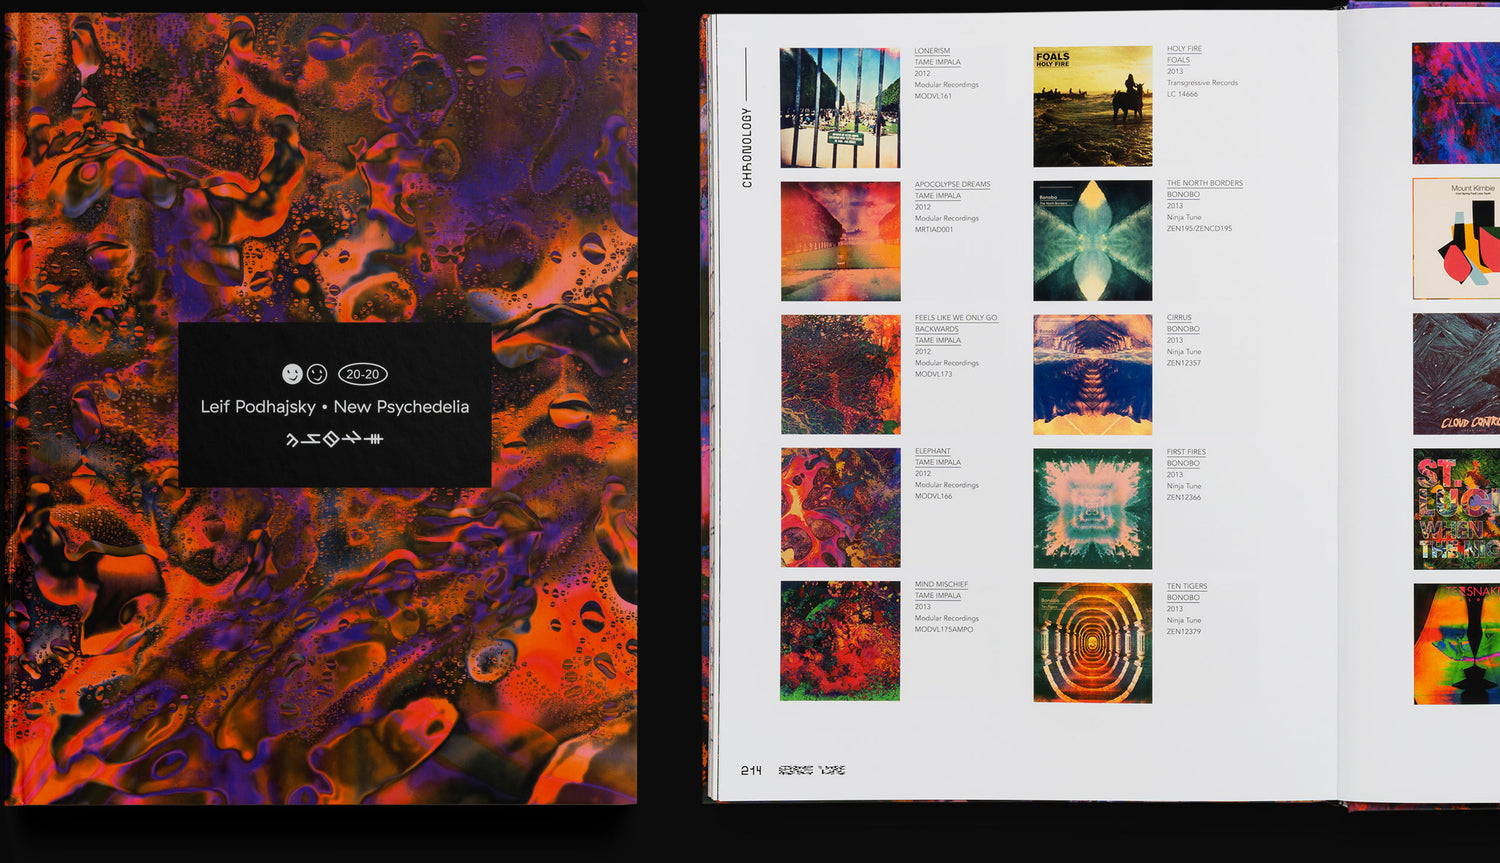Image resolution: width=1500 pixels, height=863 pixels.
Task: Open the Foals Holy Fire album cover
Action: (x=1092, y=106)
